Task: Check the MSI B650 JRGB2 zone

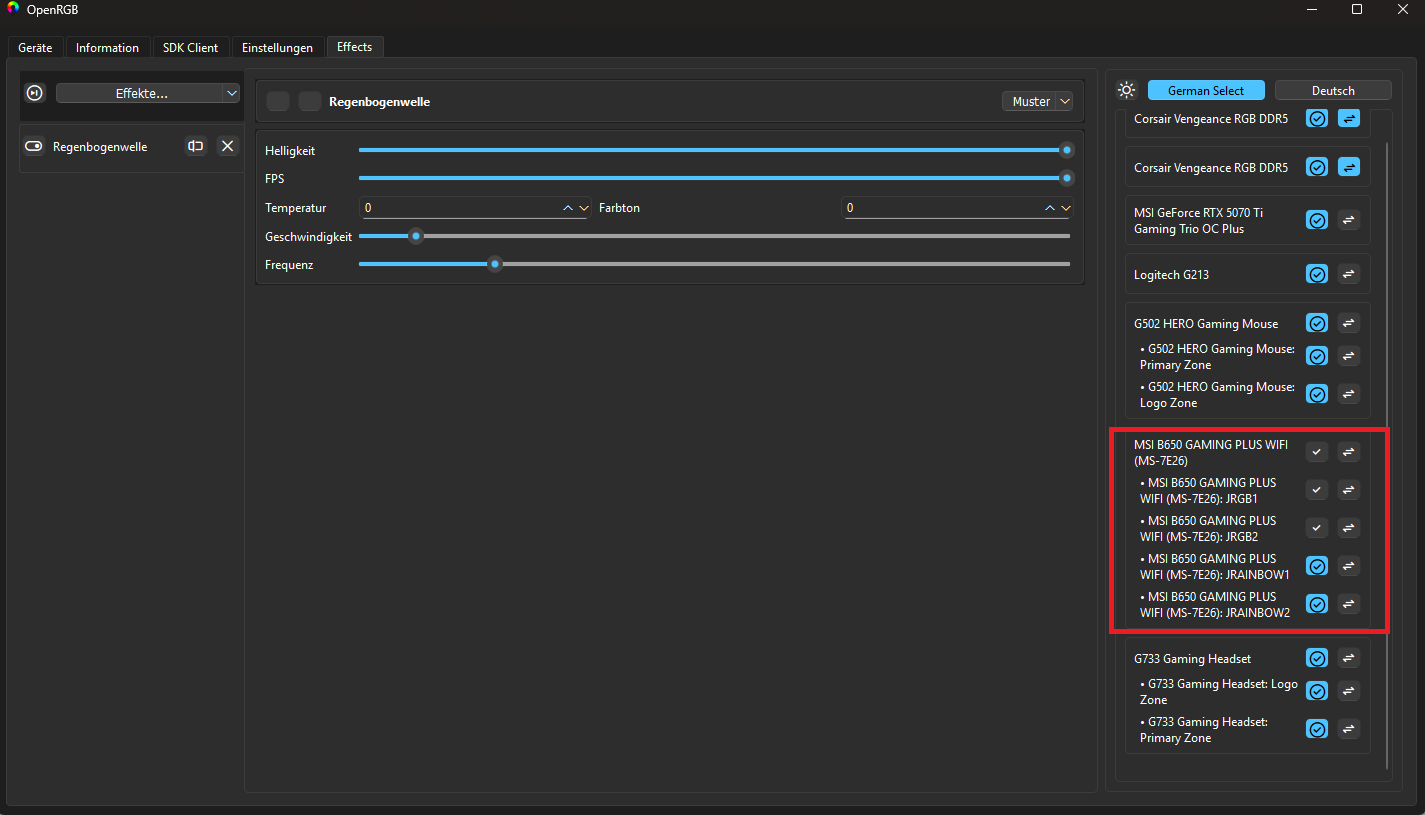Action: [1317, 528]
